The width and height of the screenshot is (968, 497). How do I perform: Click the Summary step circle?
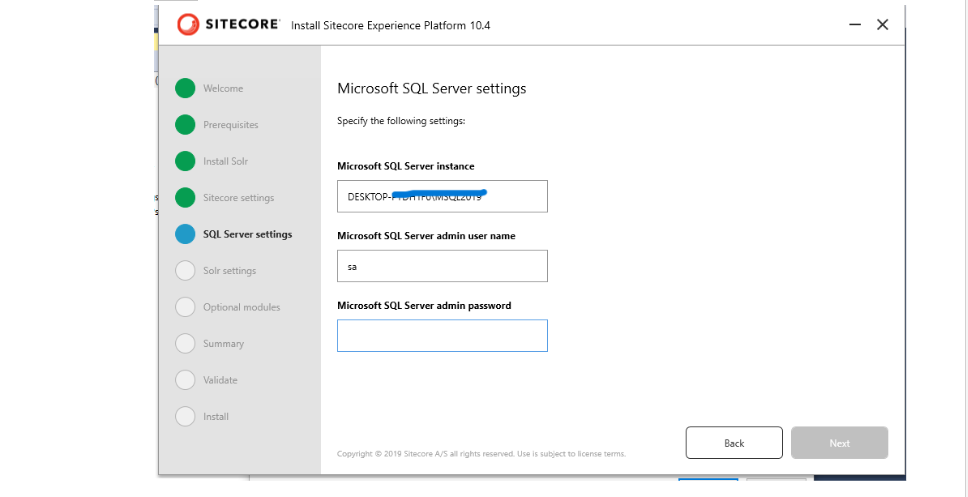pyautogui.click(x=185, y=343)
